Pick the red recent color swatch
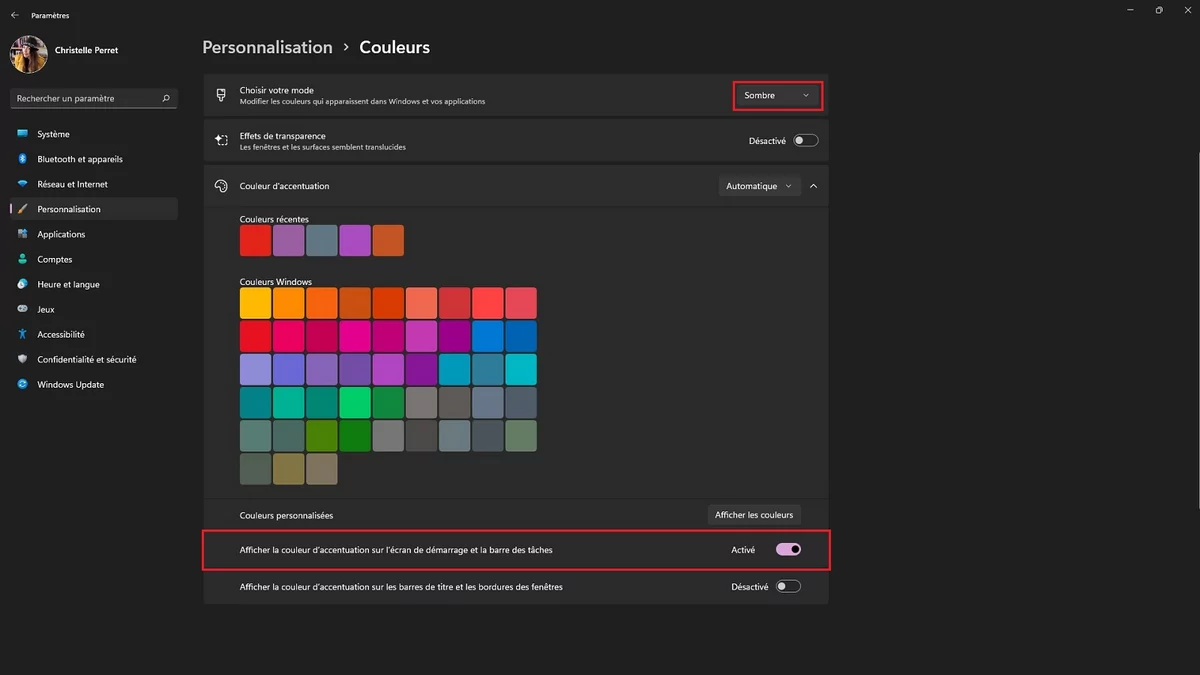Viewport: 1200px width, 675px height. point(256,240)
